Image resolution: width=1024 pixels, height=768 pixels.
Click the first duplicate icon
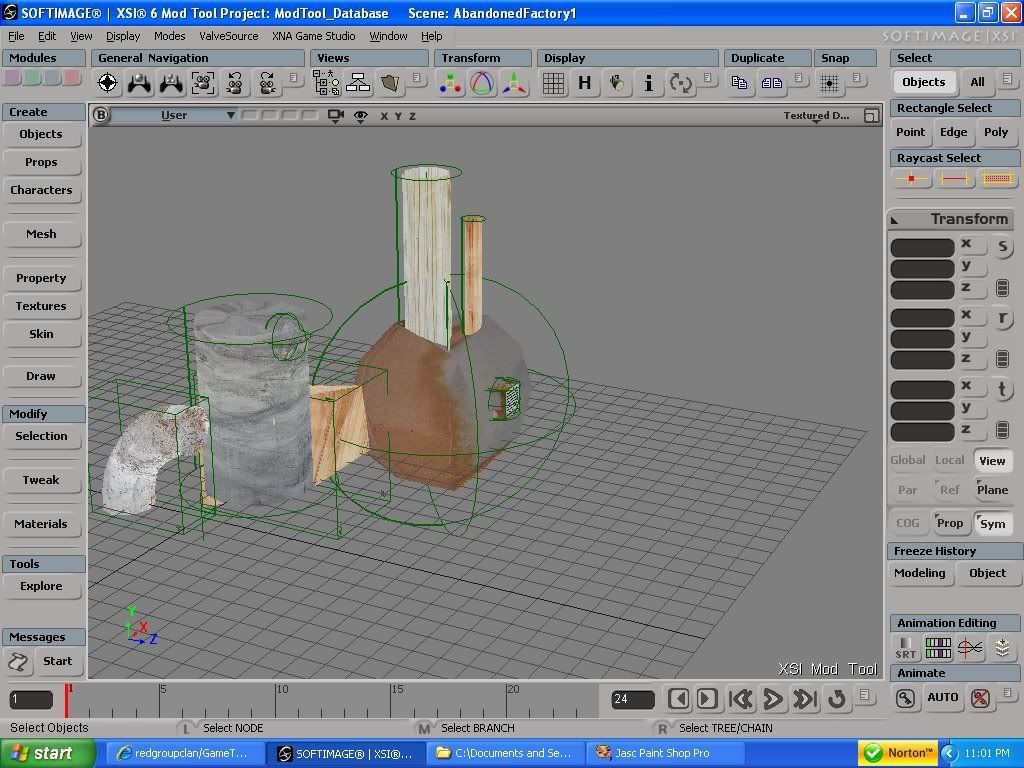739,83
